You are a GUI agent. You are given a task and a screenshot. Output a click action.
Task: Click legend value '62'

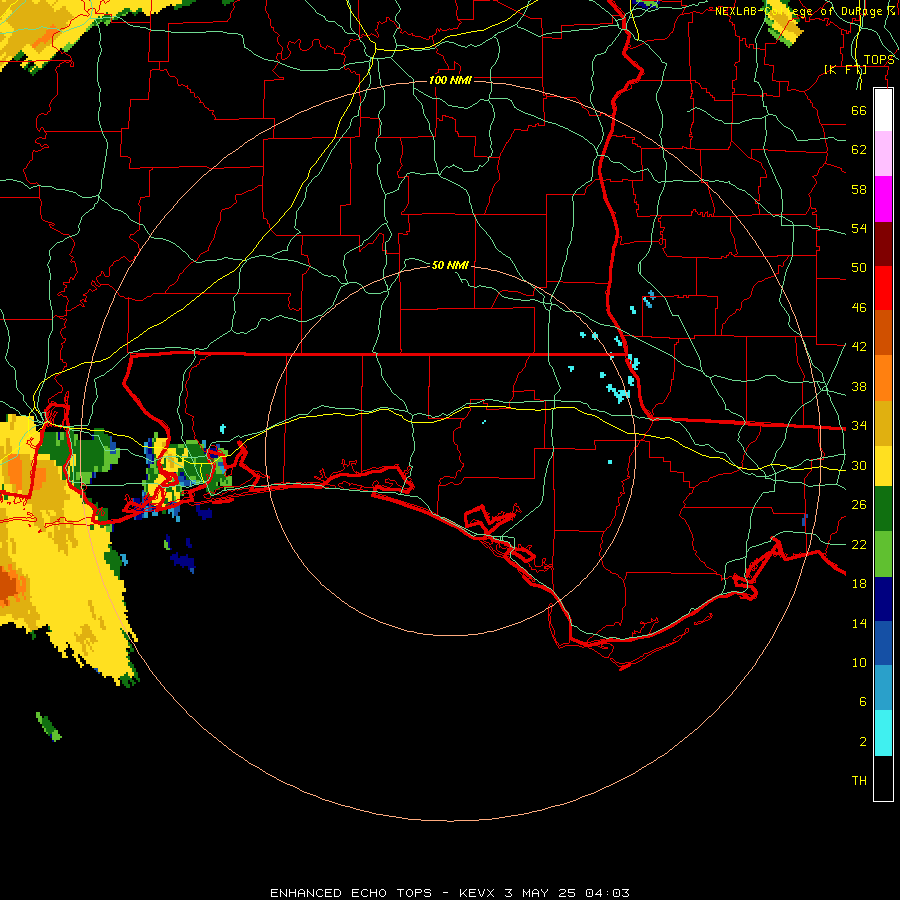[x=859, y=150]
